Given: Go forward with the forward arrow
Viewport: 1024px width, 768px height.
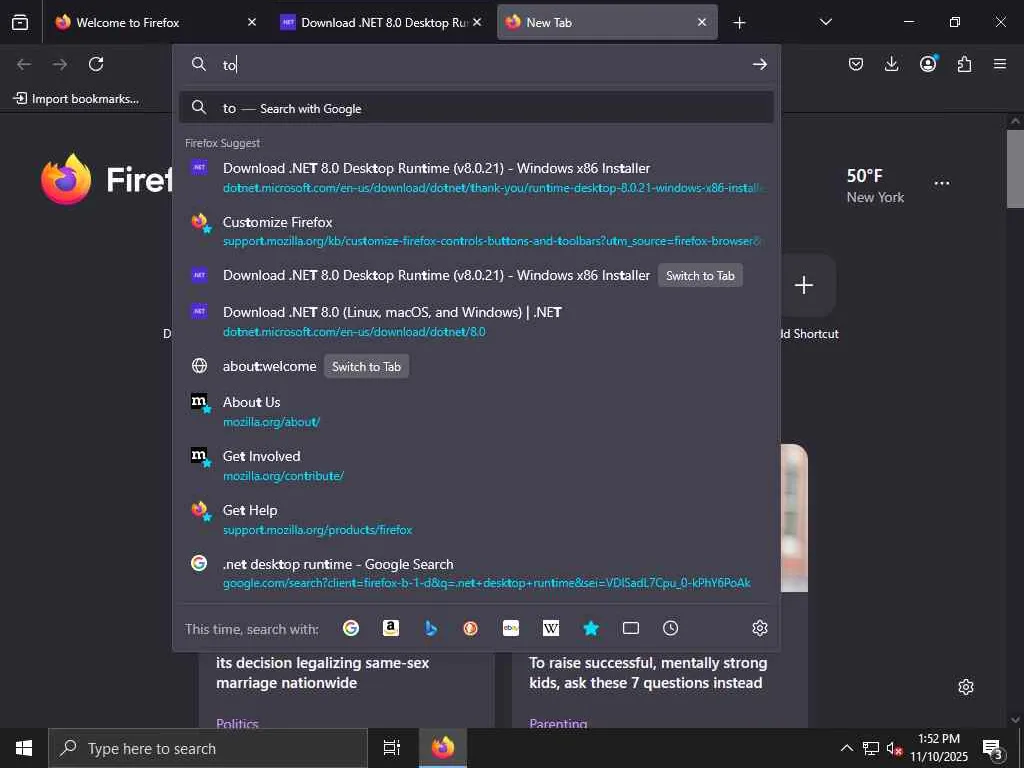Looking at the screenshot, I should click(60, 64).
